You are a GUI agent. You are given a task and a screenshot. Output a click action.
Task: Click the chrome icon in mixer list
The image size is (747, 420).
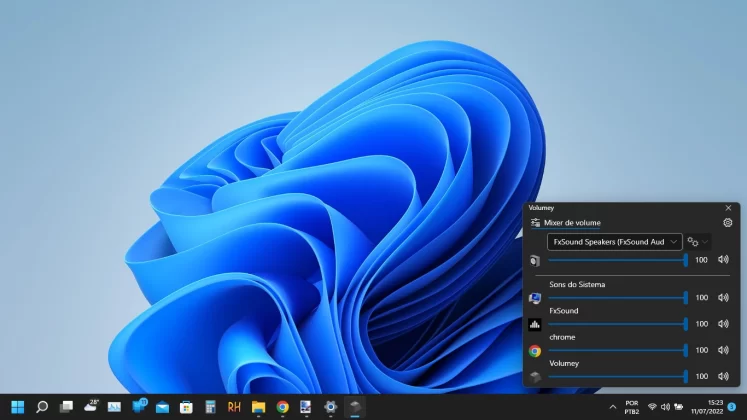click(535, 351)
